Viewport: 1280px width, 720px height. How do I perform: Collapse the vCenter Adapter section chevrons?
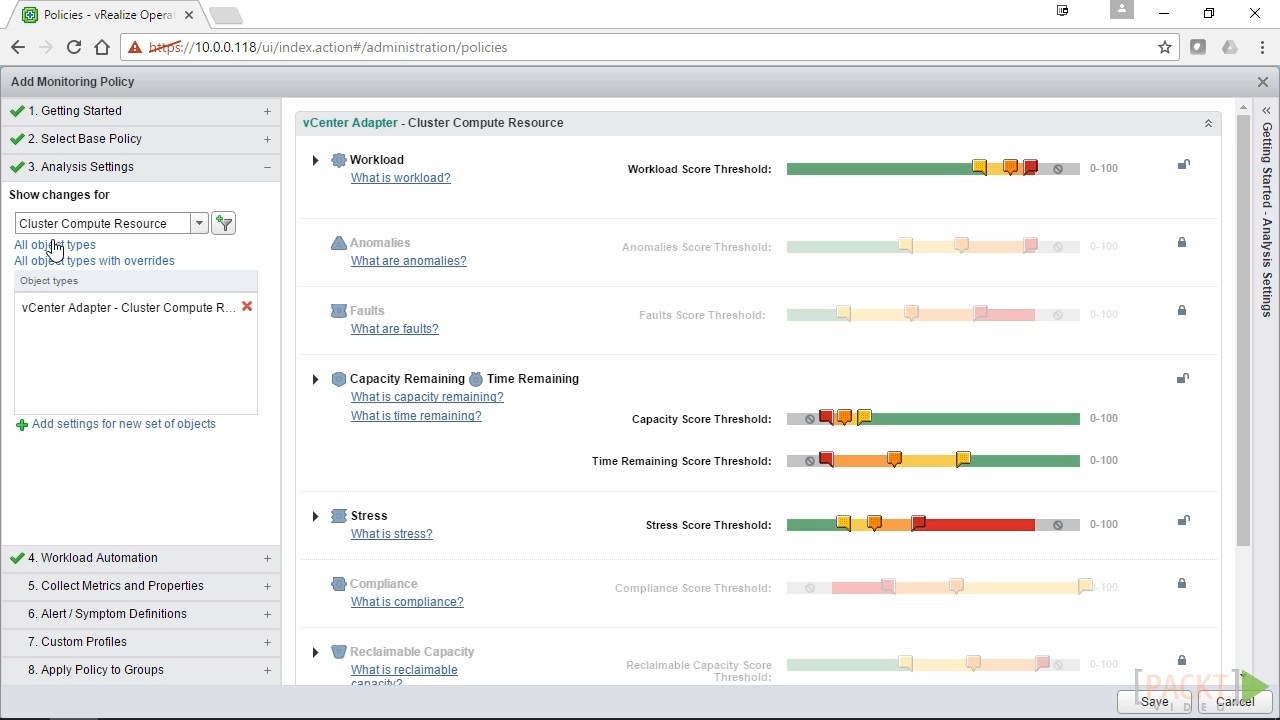(1208, 123)
